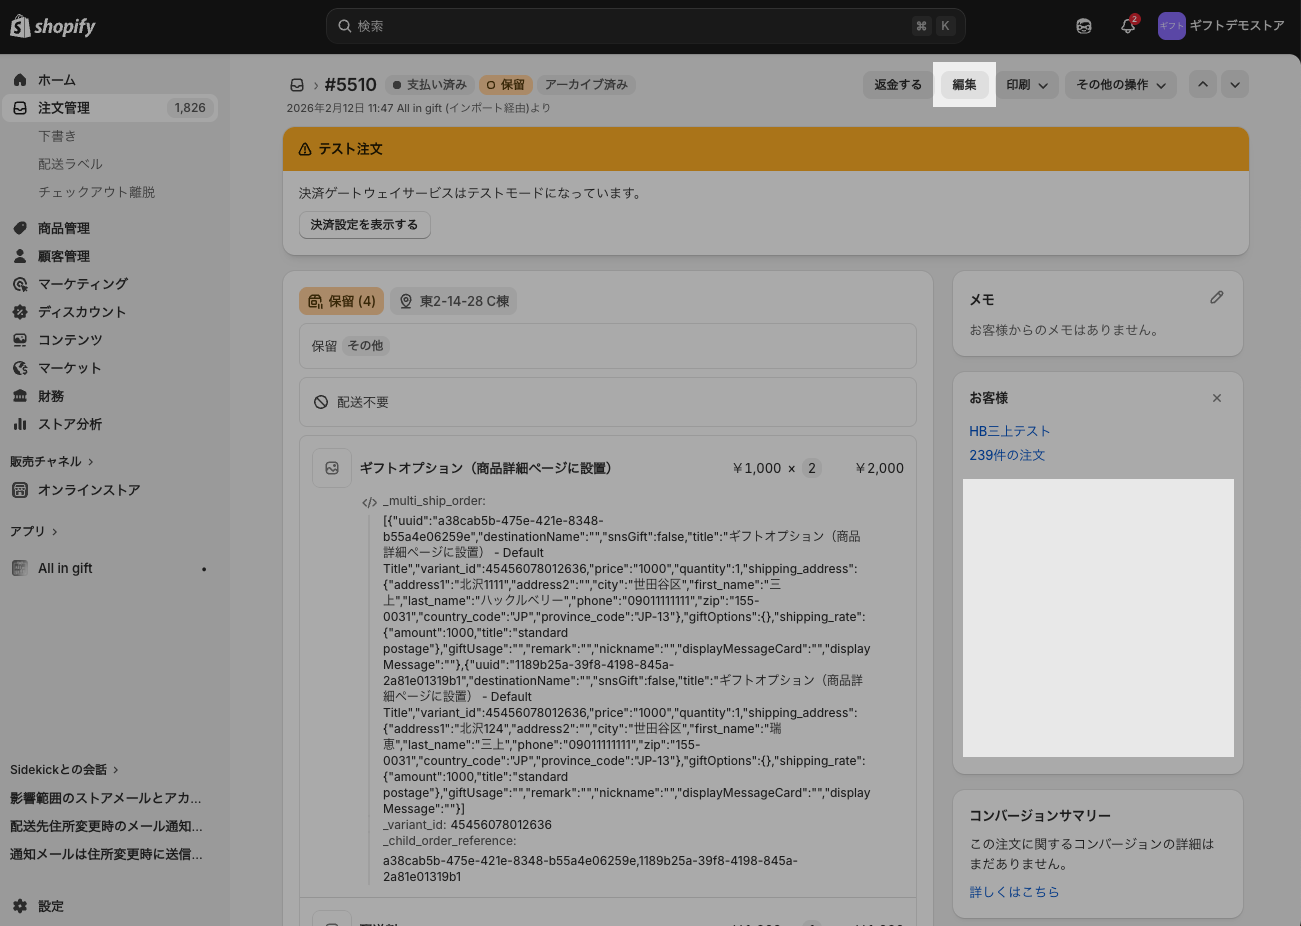Open the HB三上テスト customer link
This screenshot has width=1301, height=926.
[1009, 431]
